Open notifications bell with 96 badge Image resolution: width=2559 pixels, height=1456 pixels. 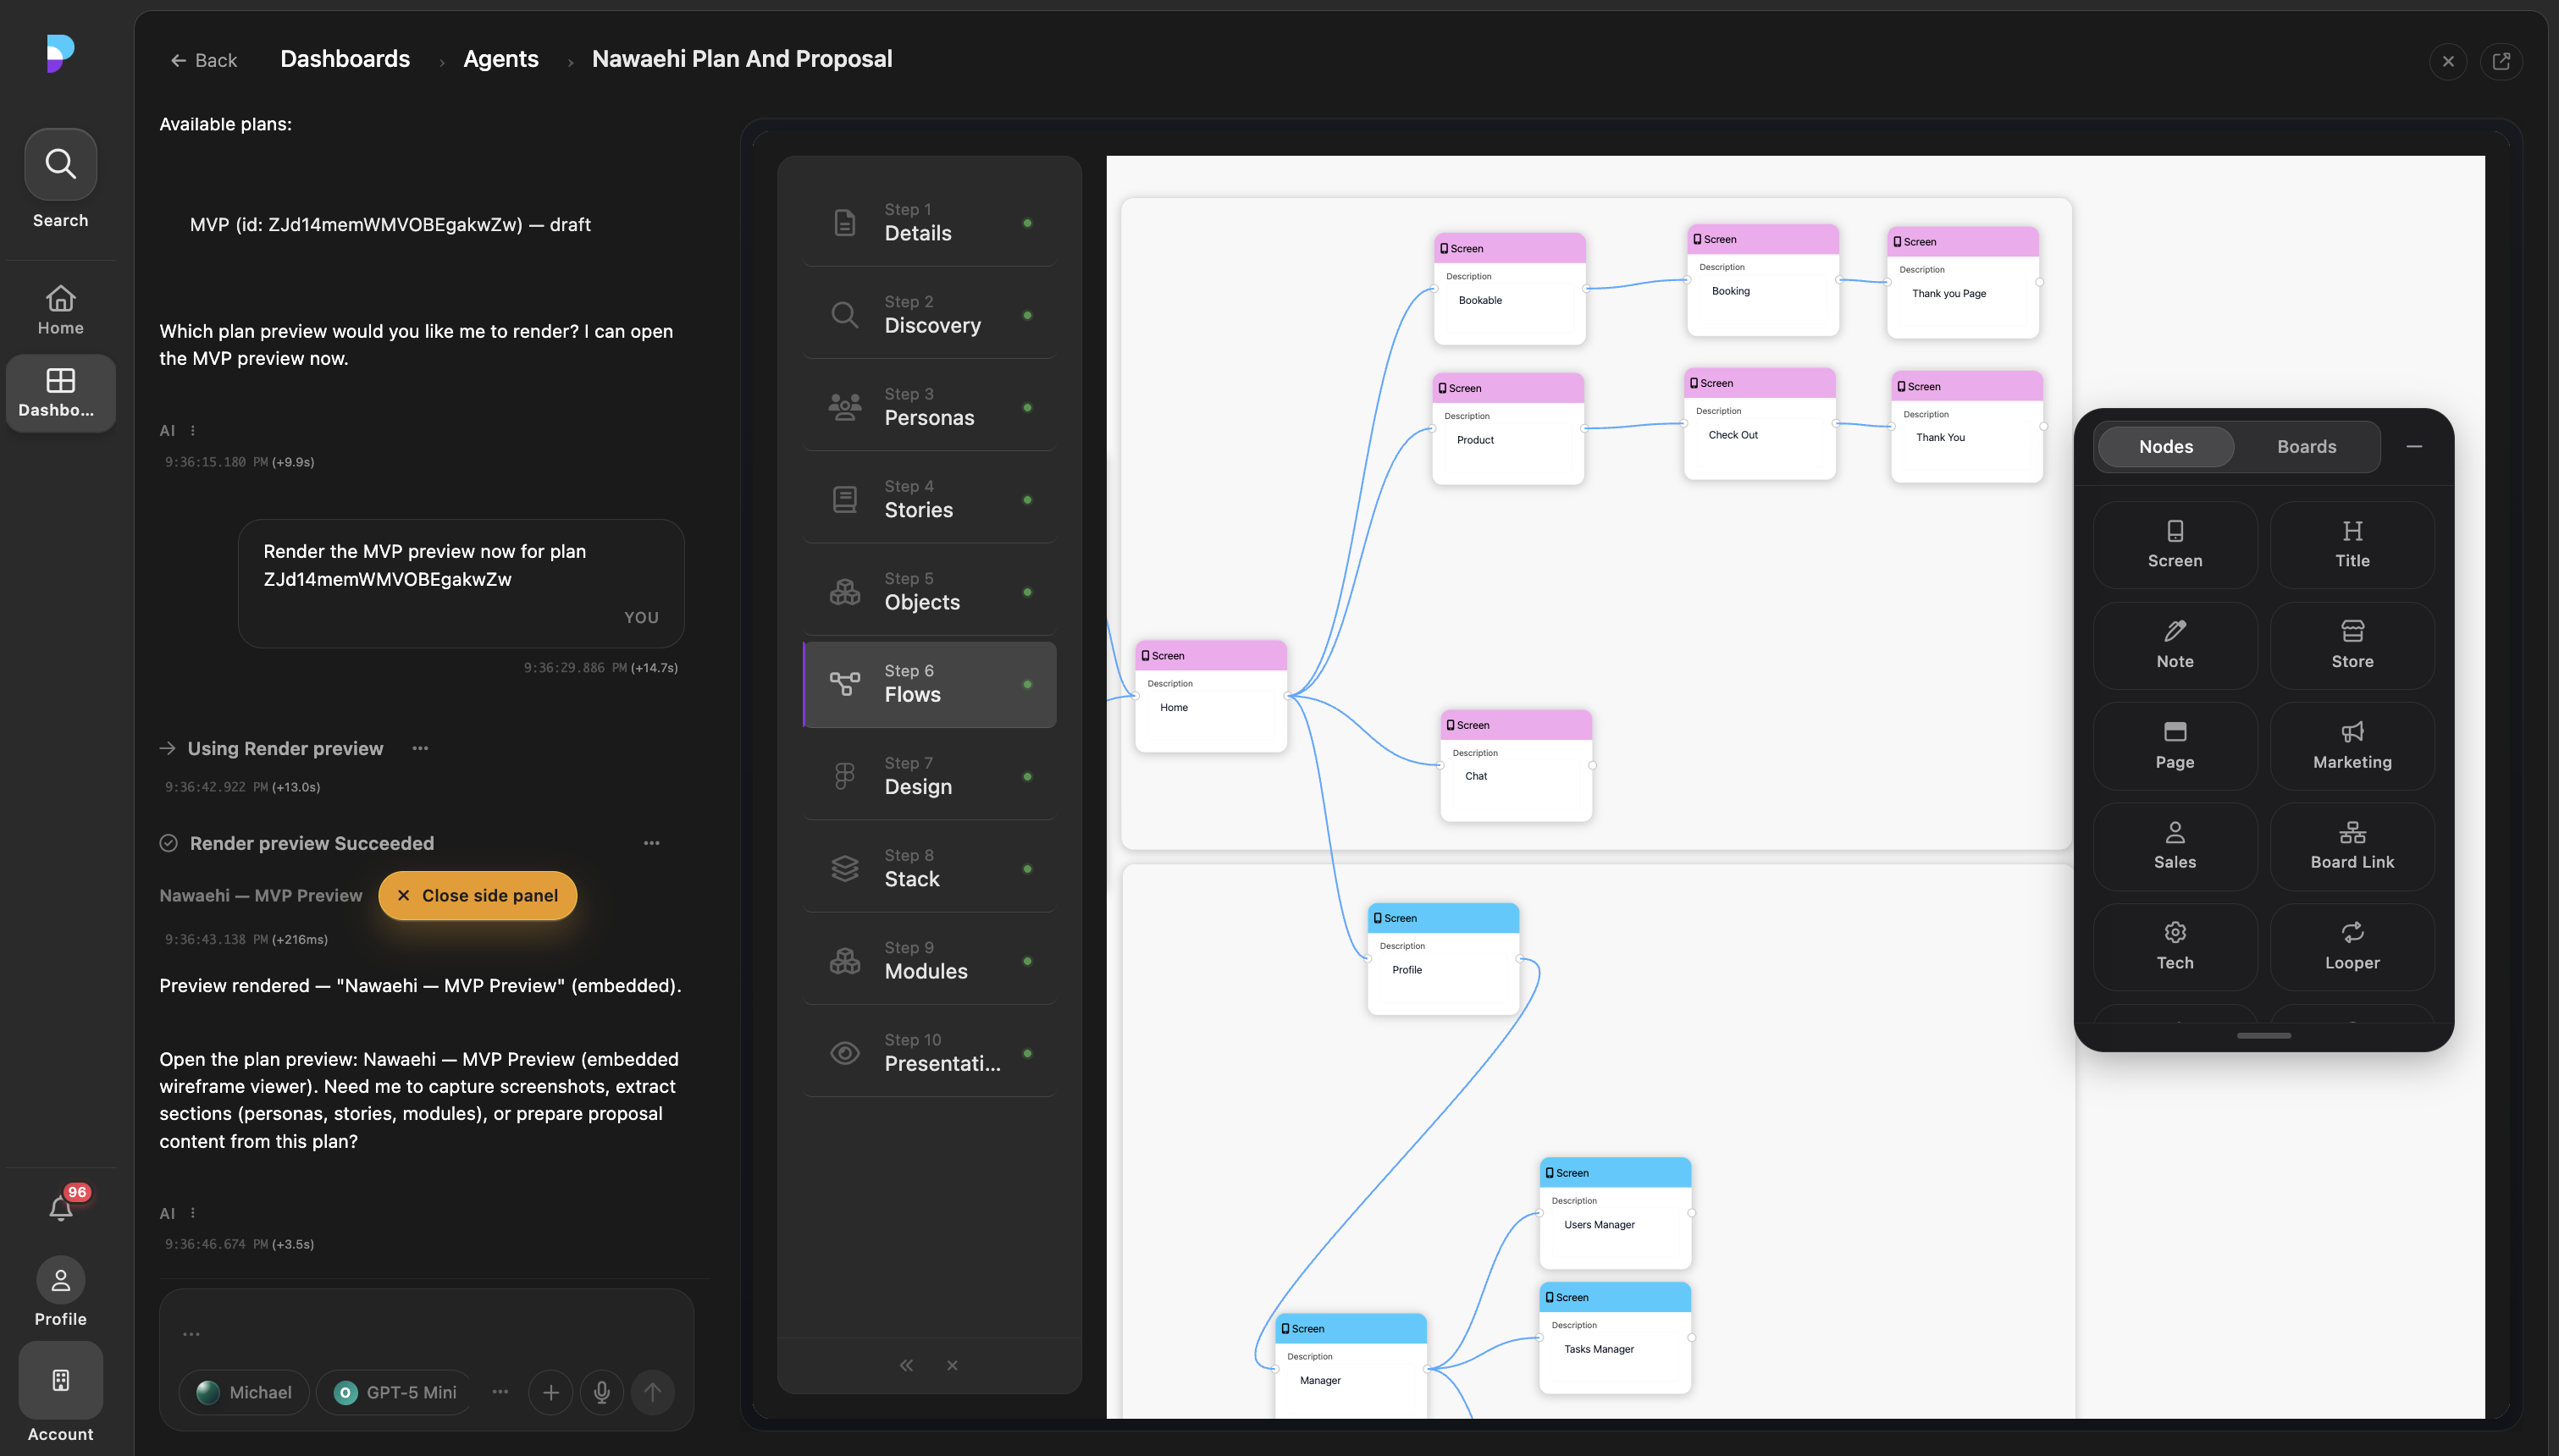[x=61, y=1208]
